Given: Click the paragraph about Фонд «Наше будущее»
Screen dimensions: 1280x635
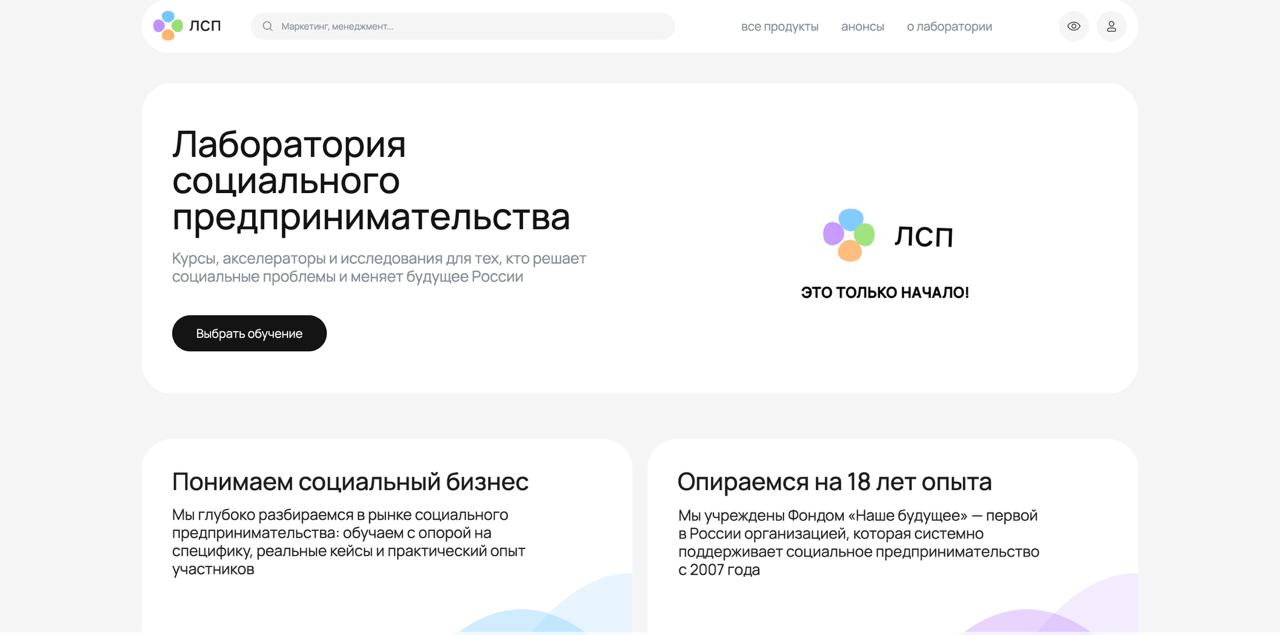Looking at the screenshot, I should pos(858,542).
